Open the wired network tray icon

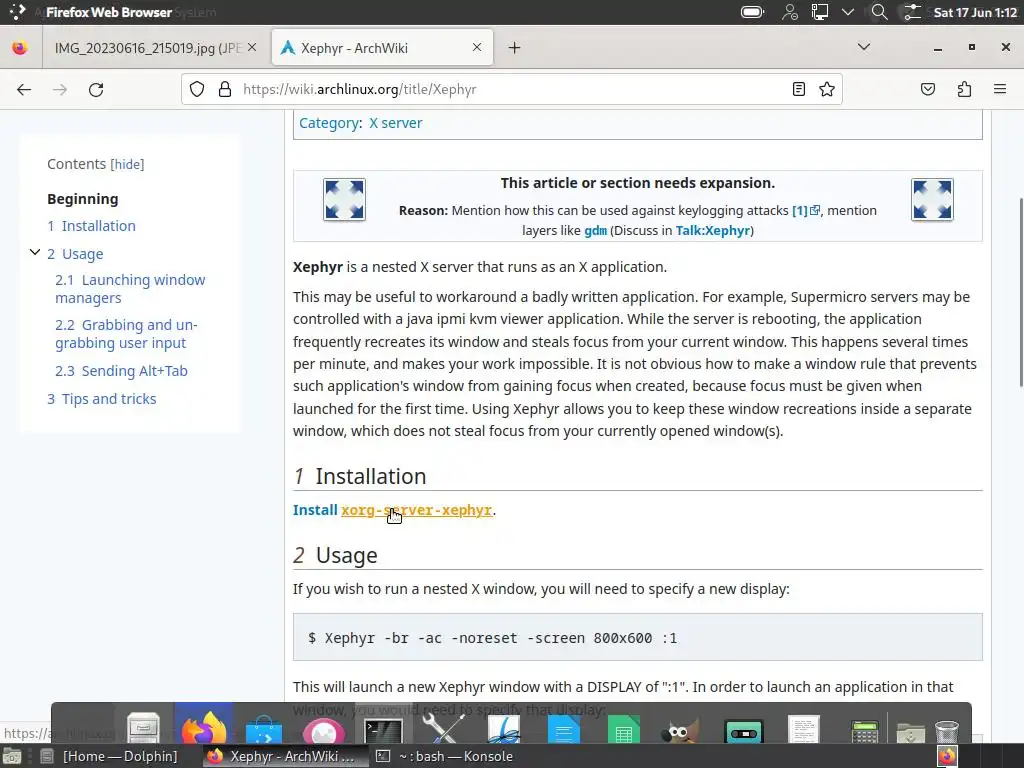click(x=820, y=12)
